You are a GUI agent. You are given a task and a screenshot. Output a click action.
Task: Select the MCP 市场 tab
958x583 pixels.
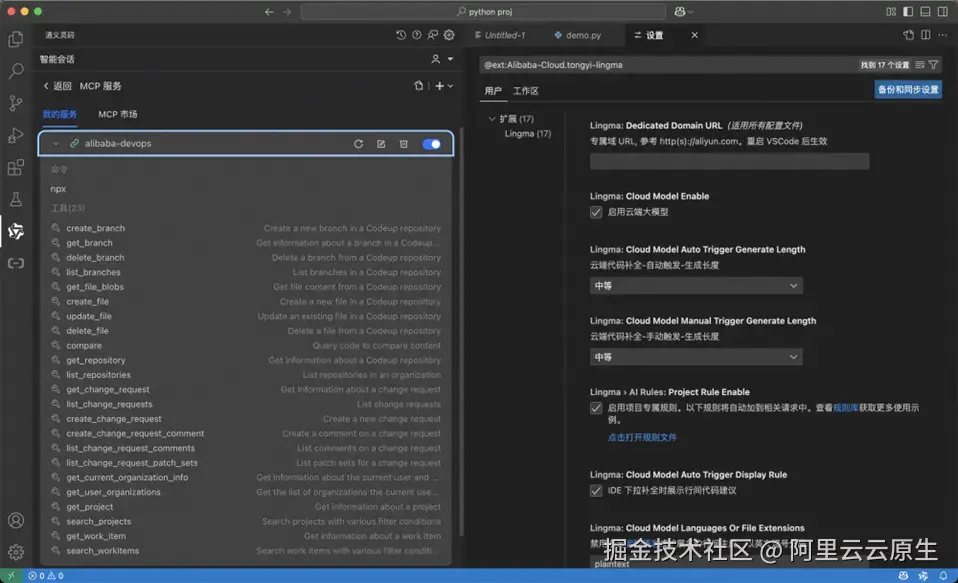tap(118, 114)
